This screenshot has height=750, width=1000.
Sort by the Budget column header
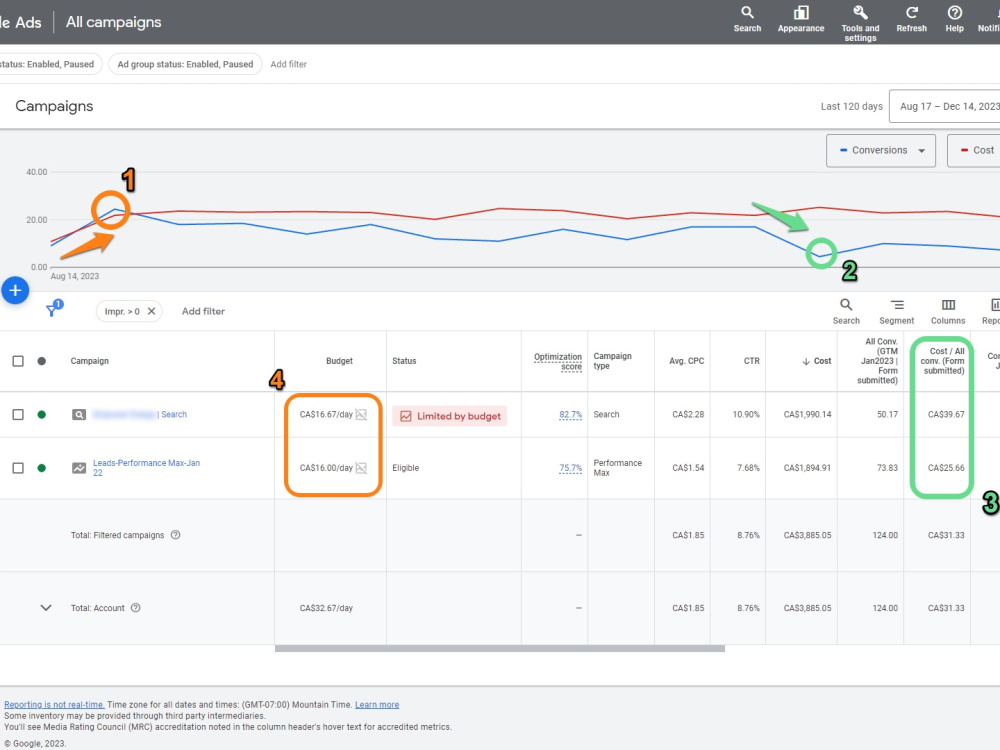pyautogui.click(x=339, y=361)
